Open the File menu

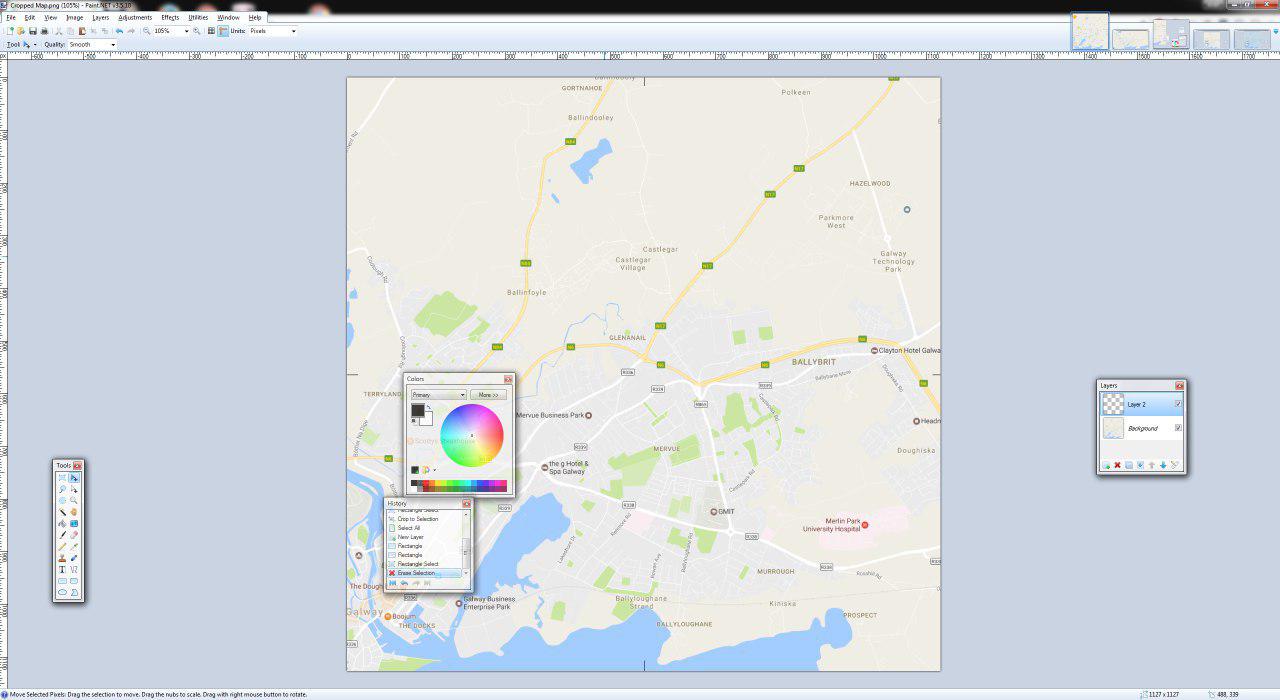click(x=11, y=17)
